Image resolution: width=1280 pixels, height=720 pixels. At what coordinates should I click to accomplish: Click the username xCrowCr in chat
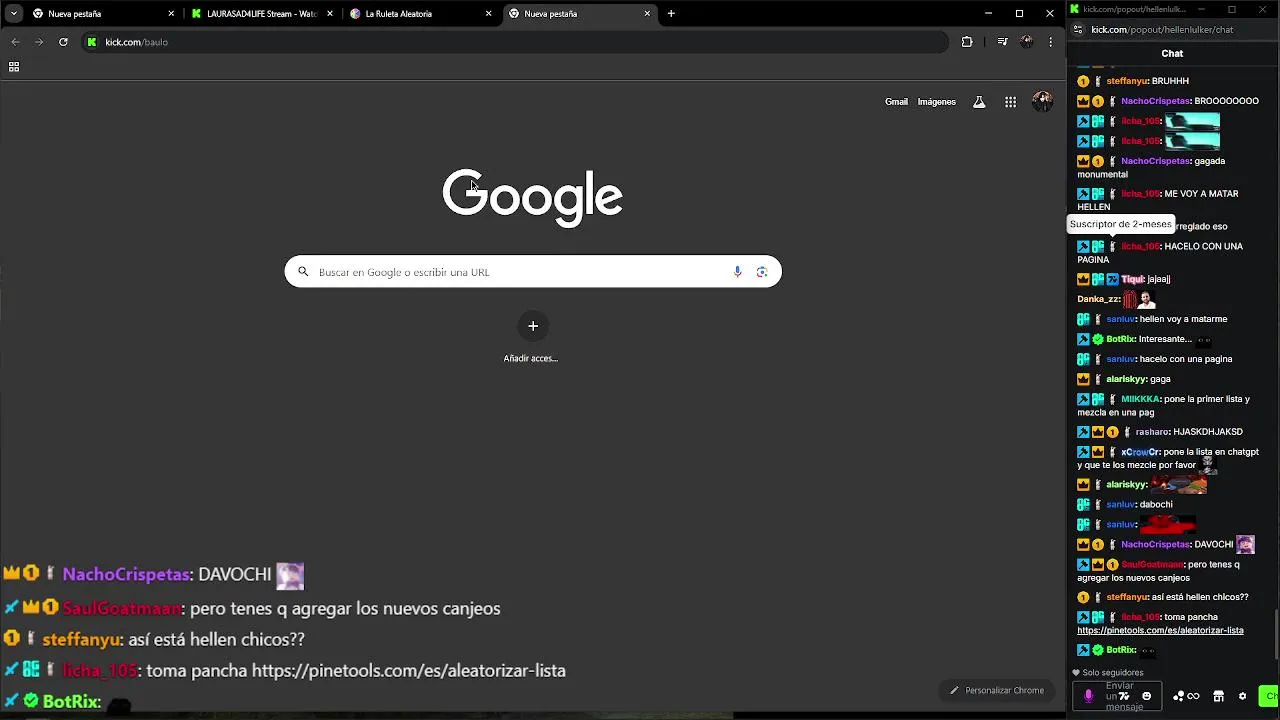(x=1140, y=452)
